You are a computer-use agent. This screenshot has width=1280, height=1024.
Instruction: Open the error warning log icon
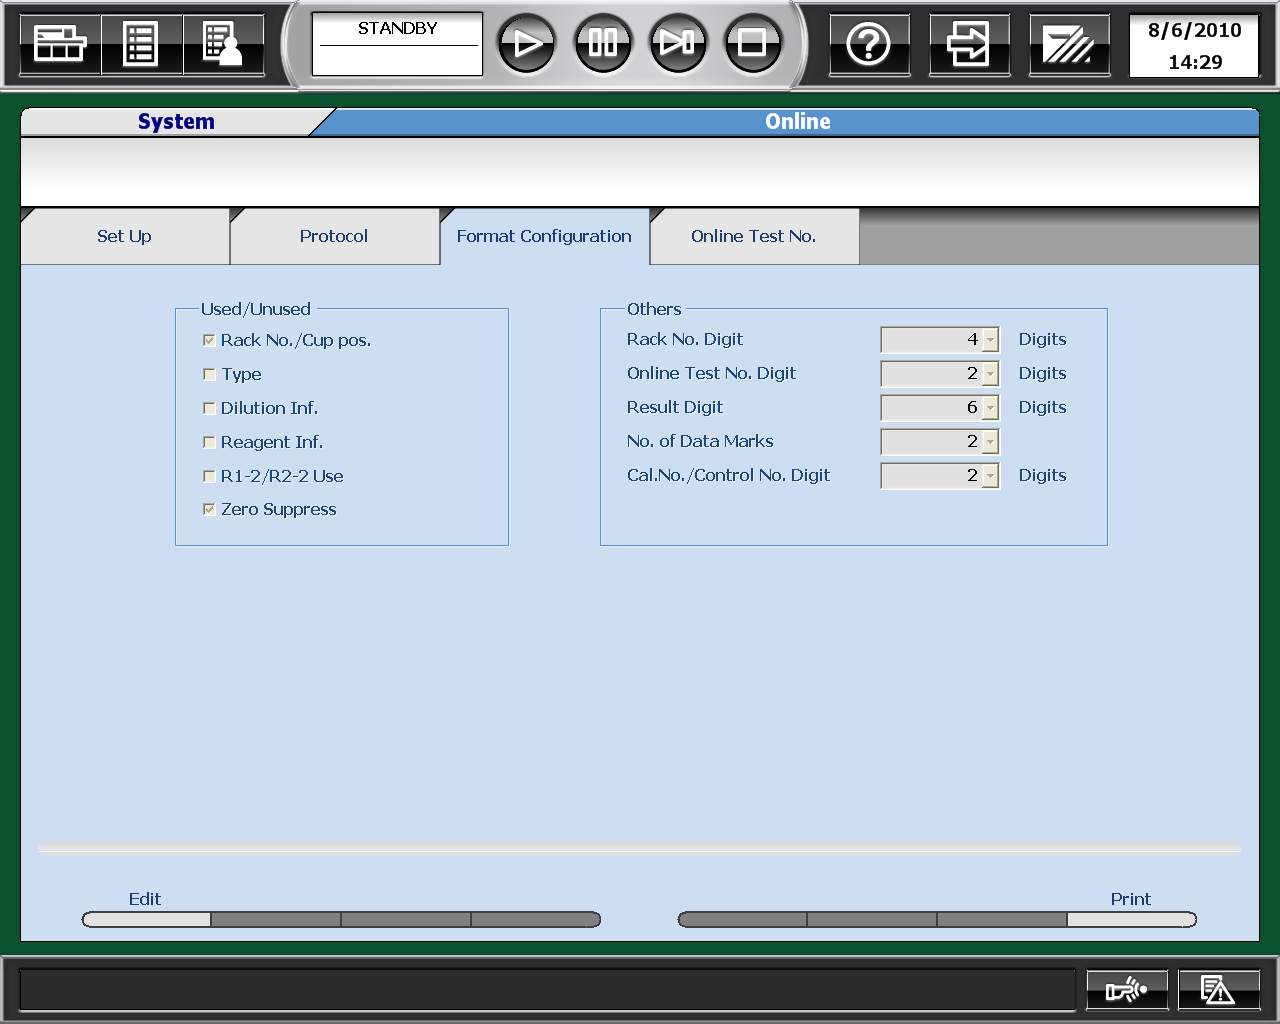[1217, 990]
